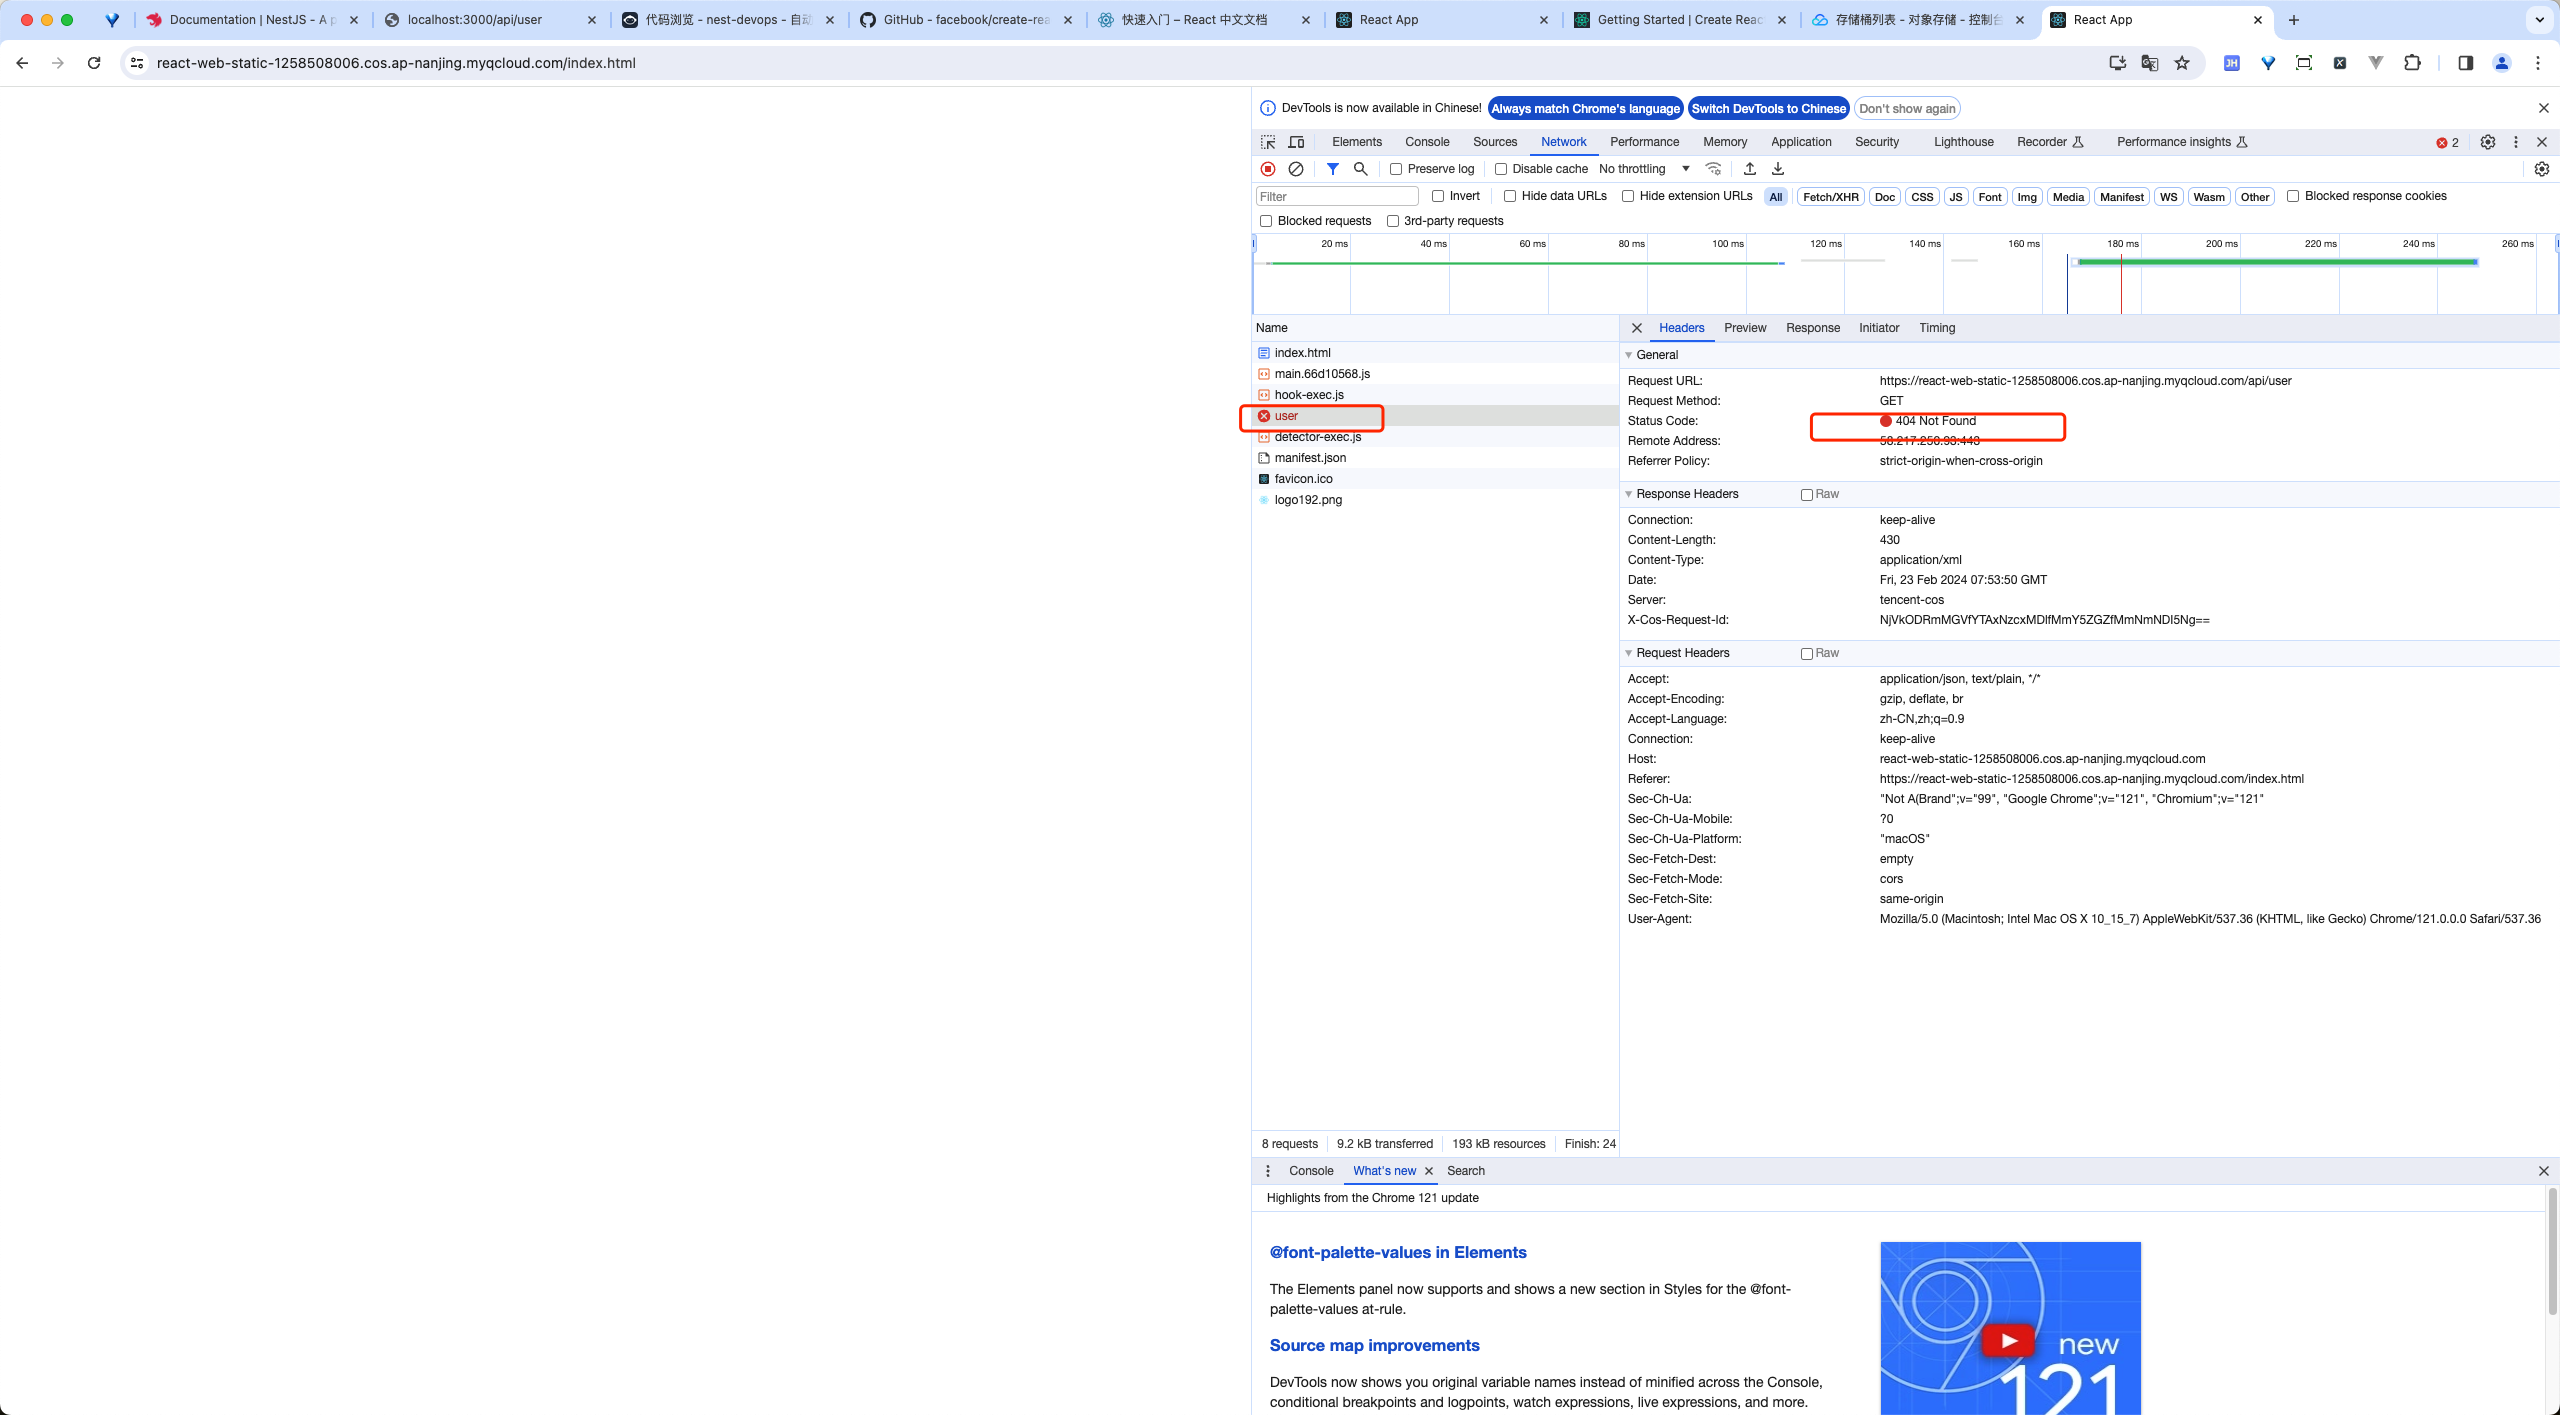Open the Response tab of the request
2560x1415 pixels.
[x=1813, y=328]
